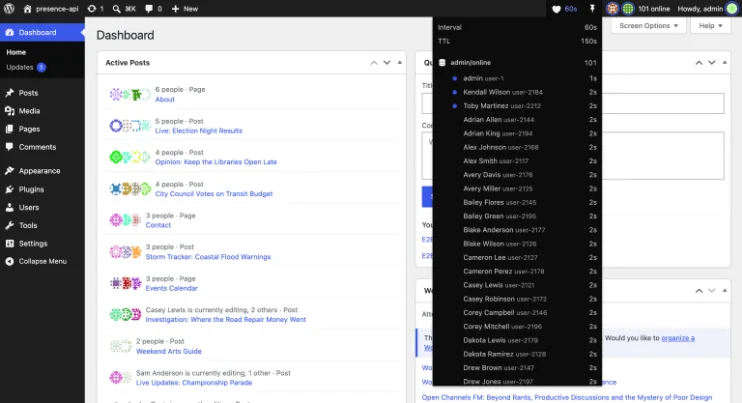The image size is (742, 403).
Task: Open the Events Calendar page link
Action: (171, 288)
